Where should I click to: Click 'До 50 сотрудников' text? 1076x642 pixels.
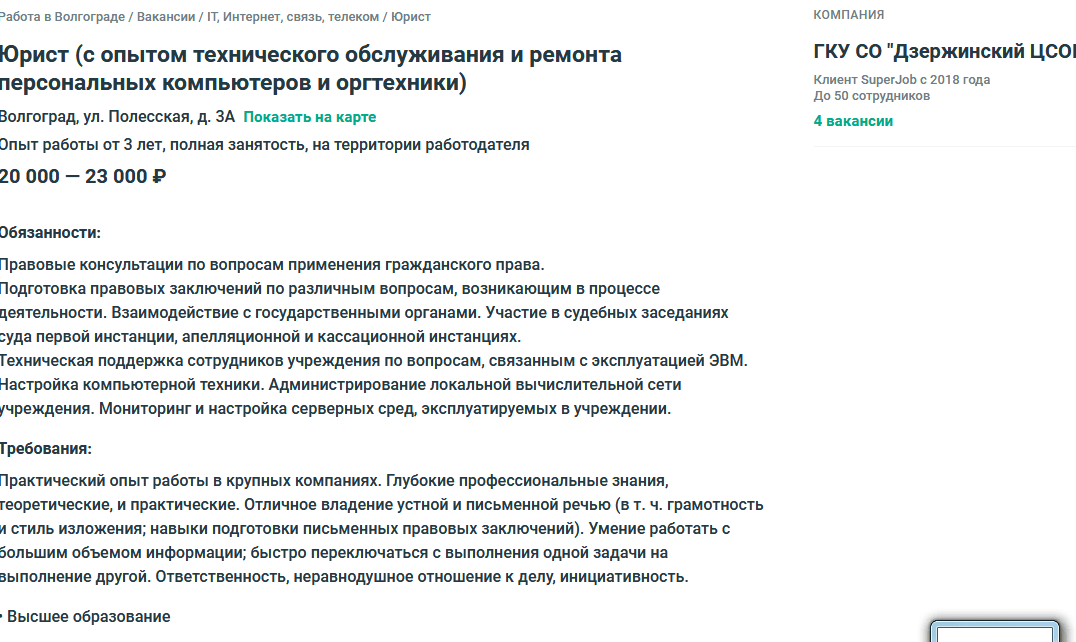click(x=872, y=96)
